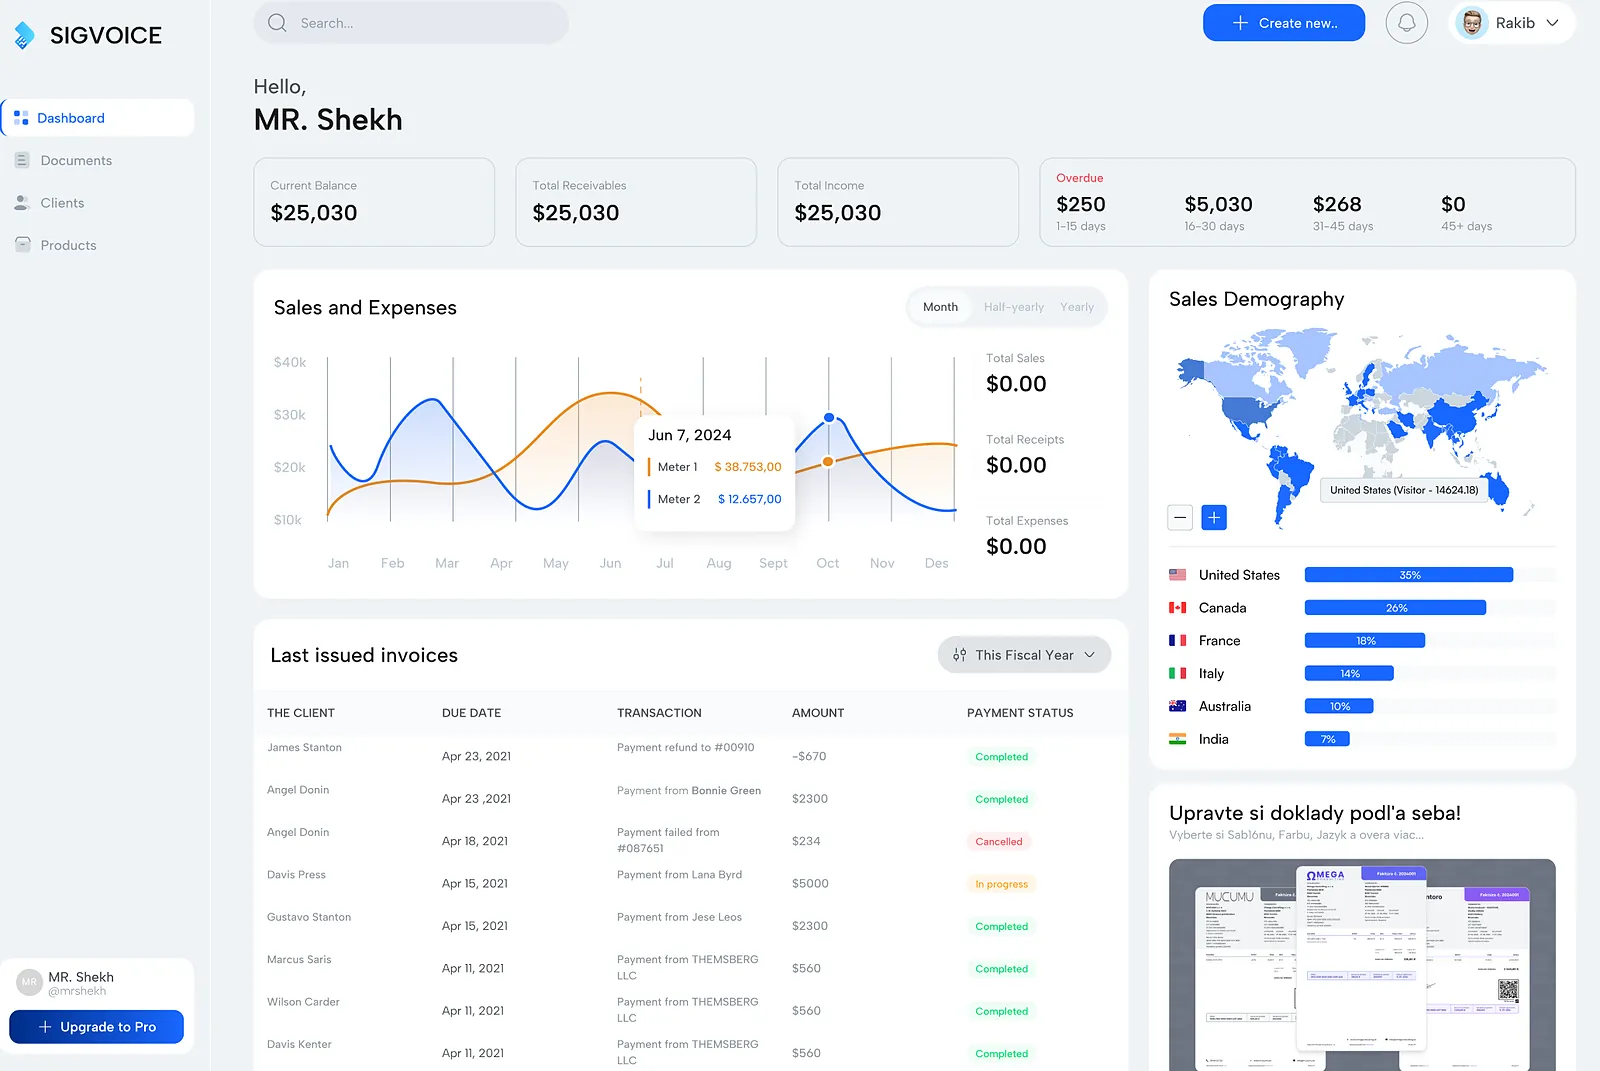Click the DUE DATE column header

click(x=471, y=713)
